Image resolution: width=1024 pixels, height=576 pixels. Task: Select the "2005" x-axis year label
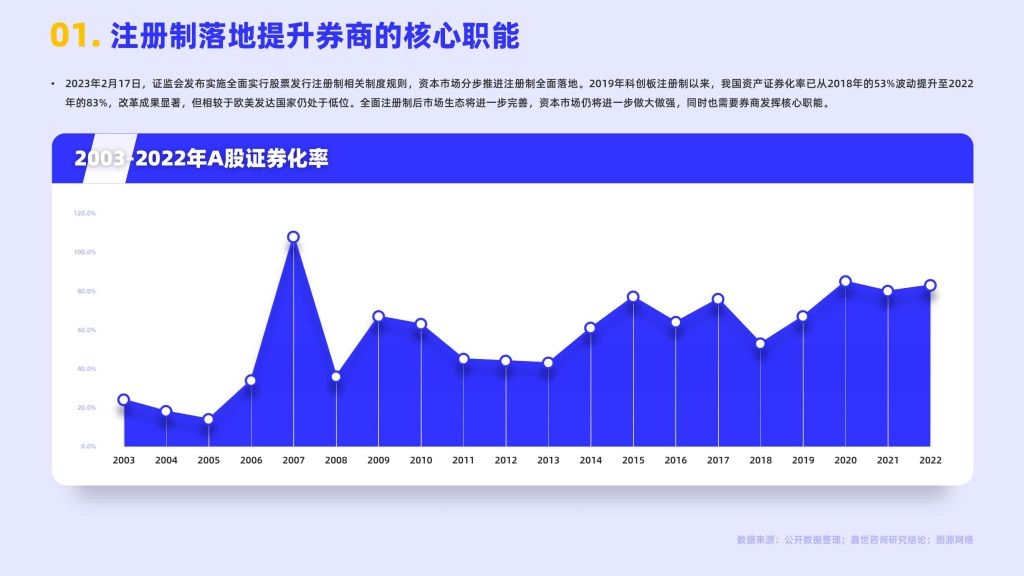tap(208, 460)
